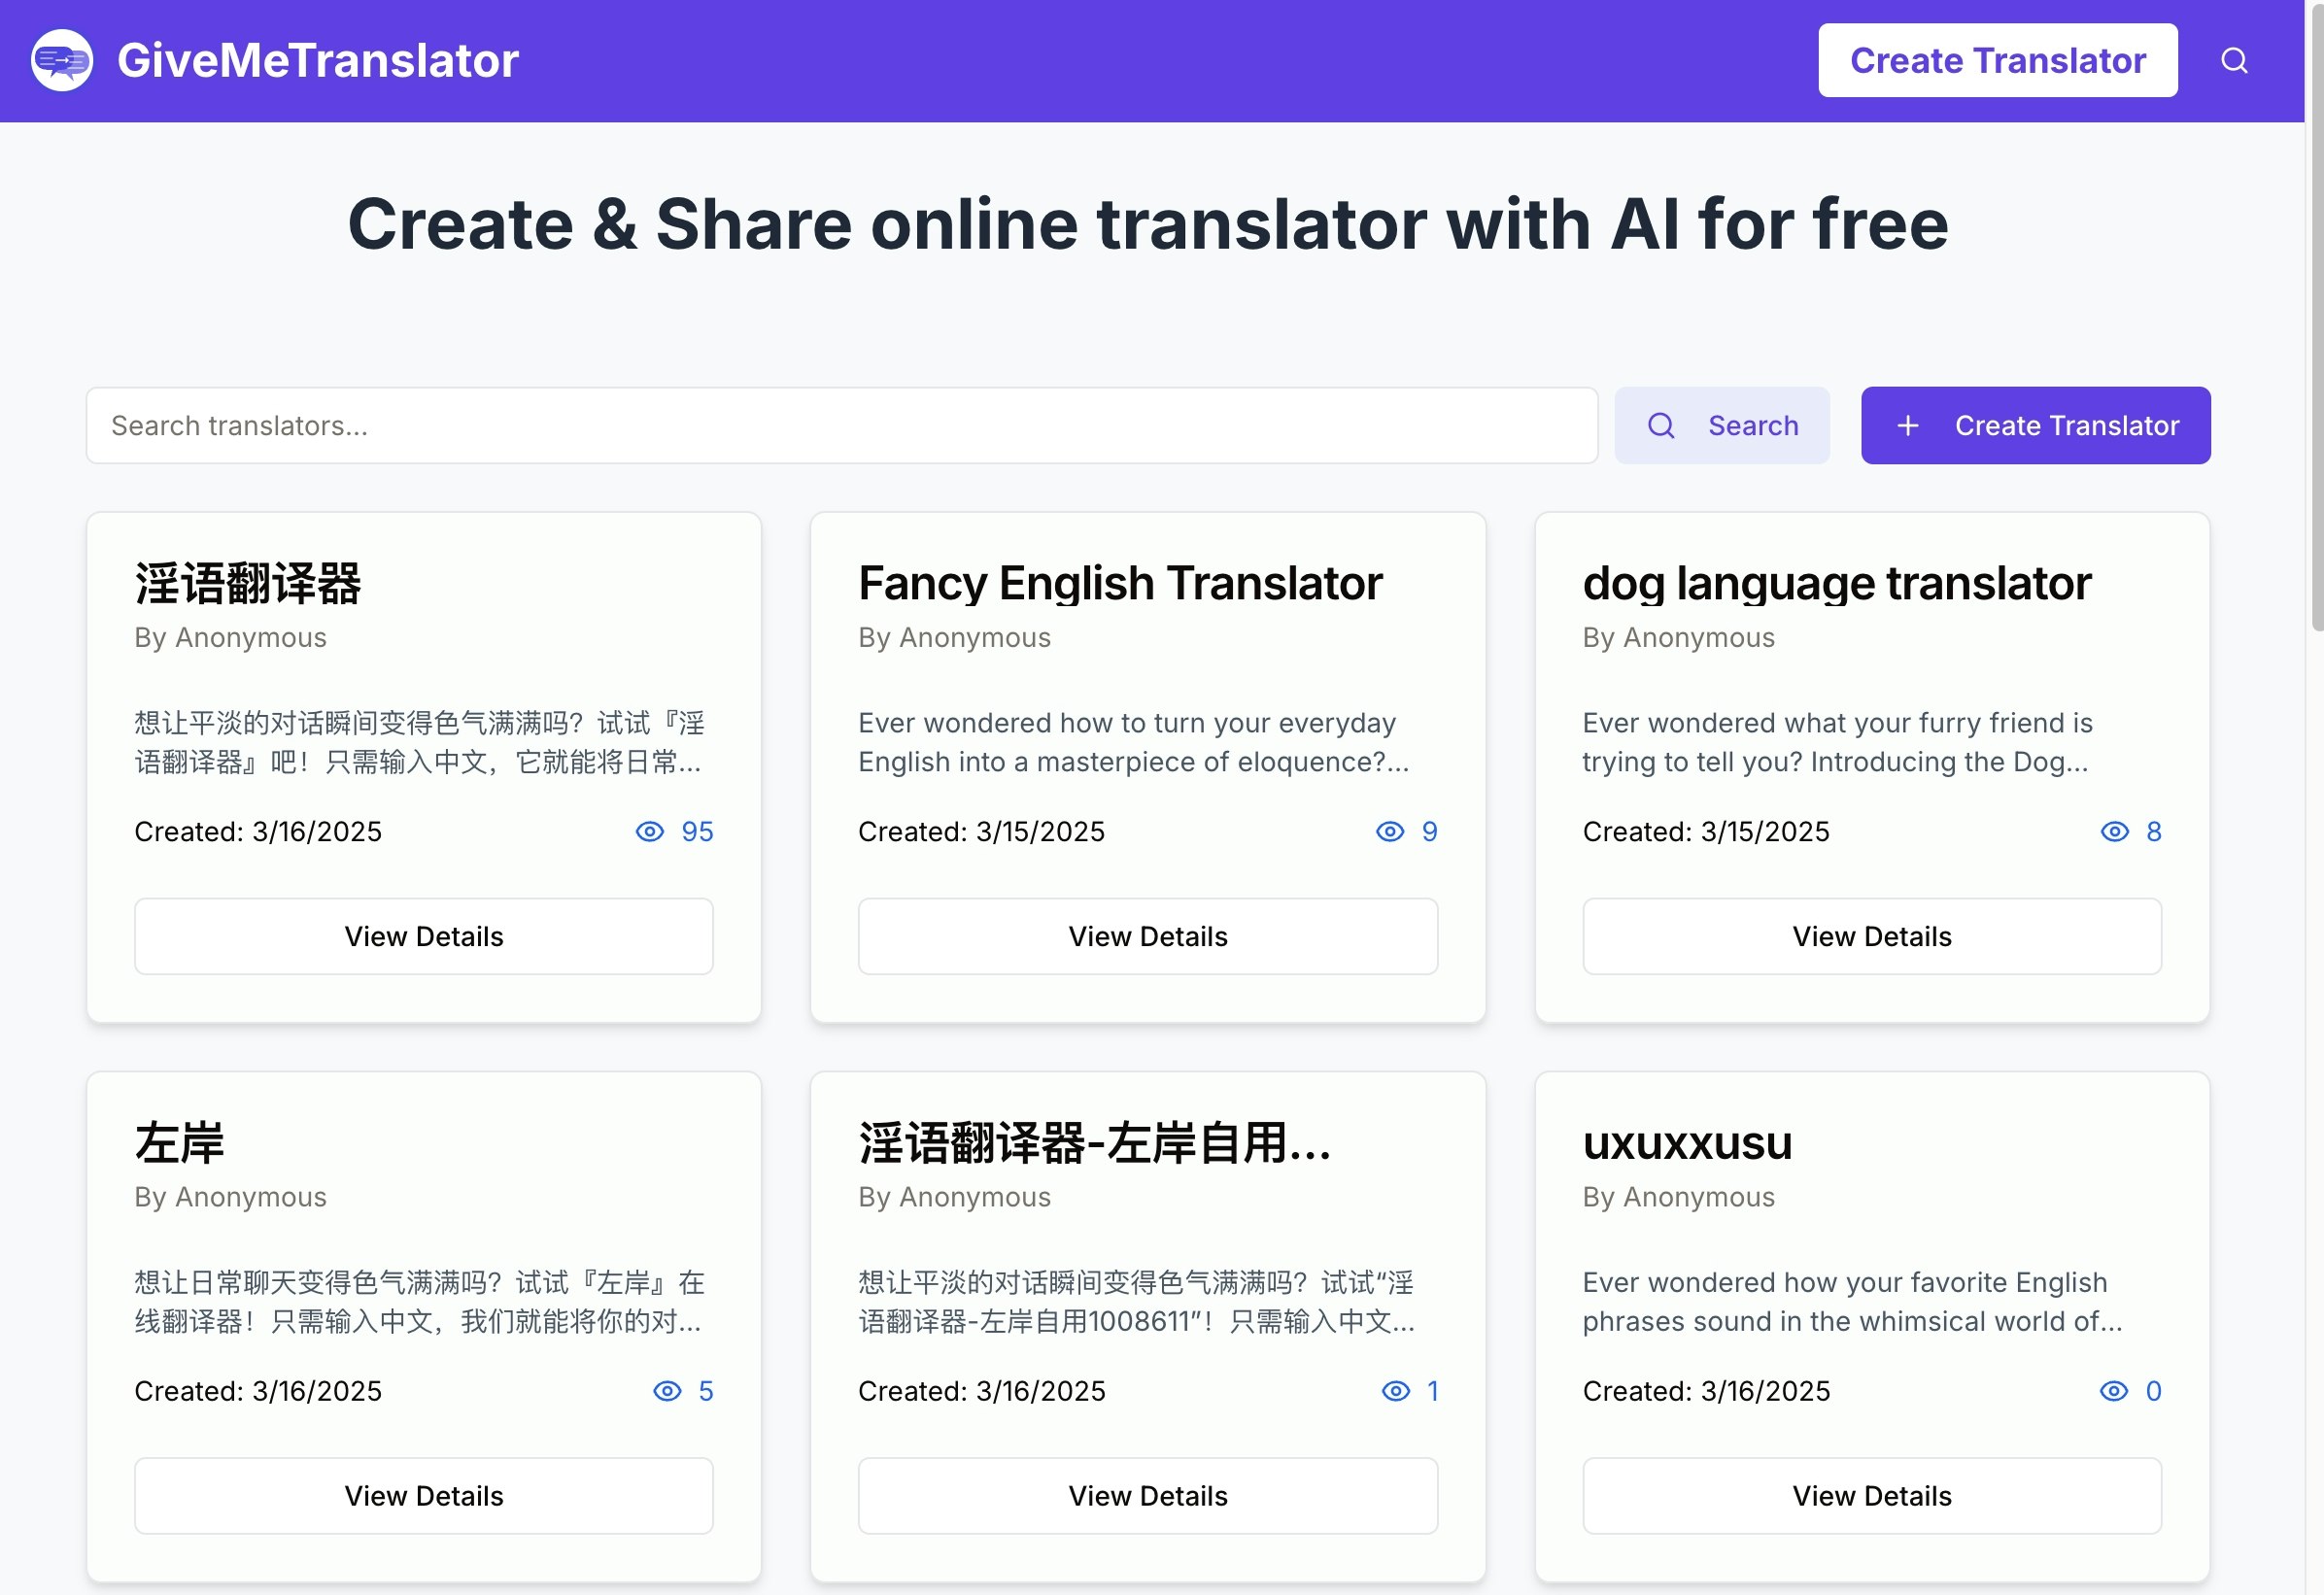Click the vertical page scrollbar thumb
2324x1595 pixels.
[x=2315, y=320]
